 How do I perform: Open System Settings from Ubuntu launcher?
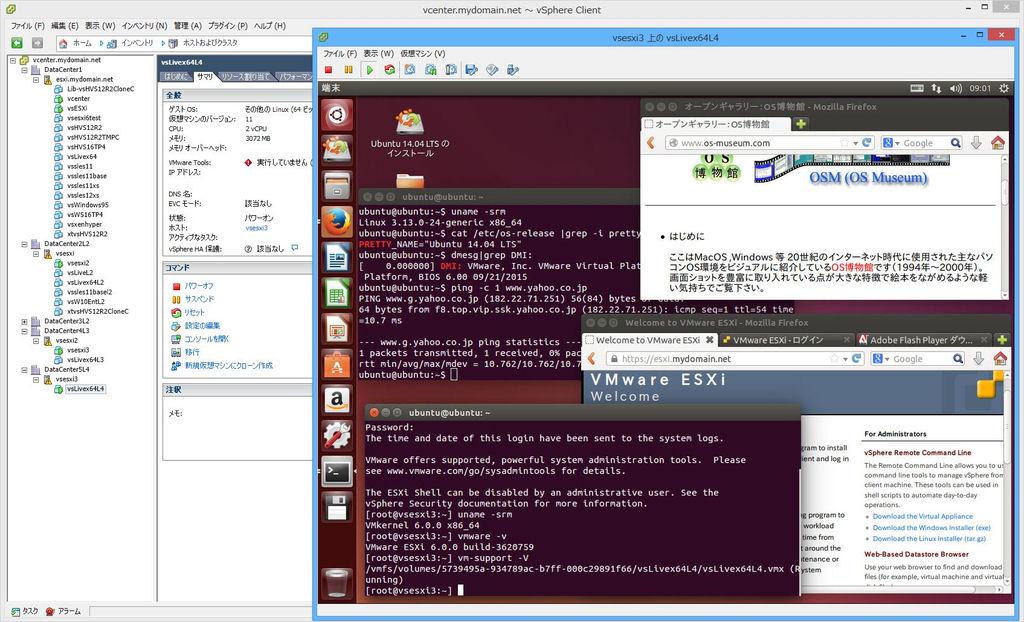click(337, 436)
